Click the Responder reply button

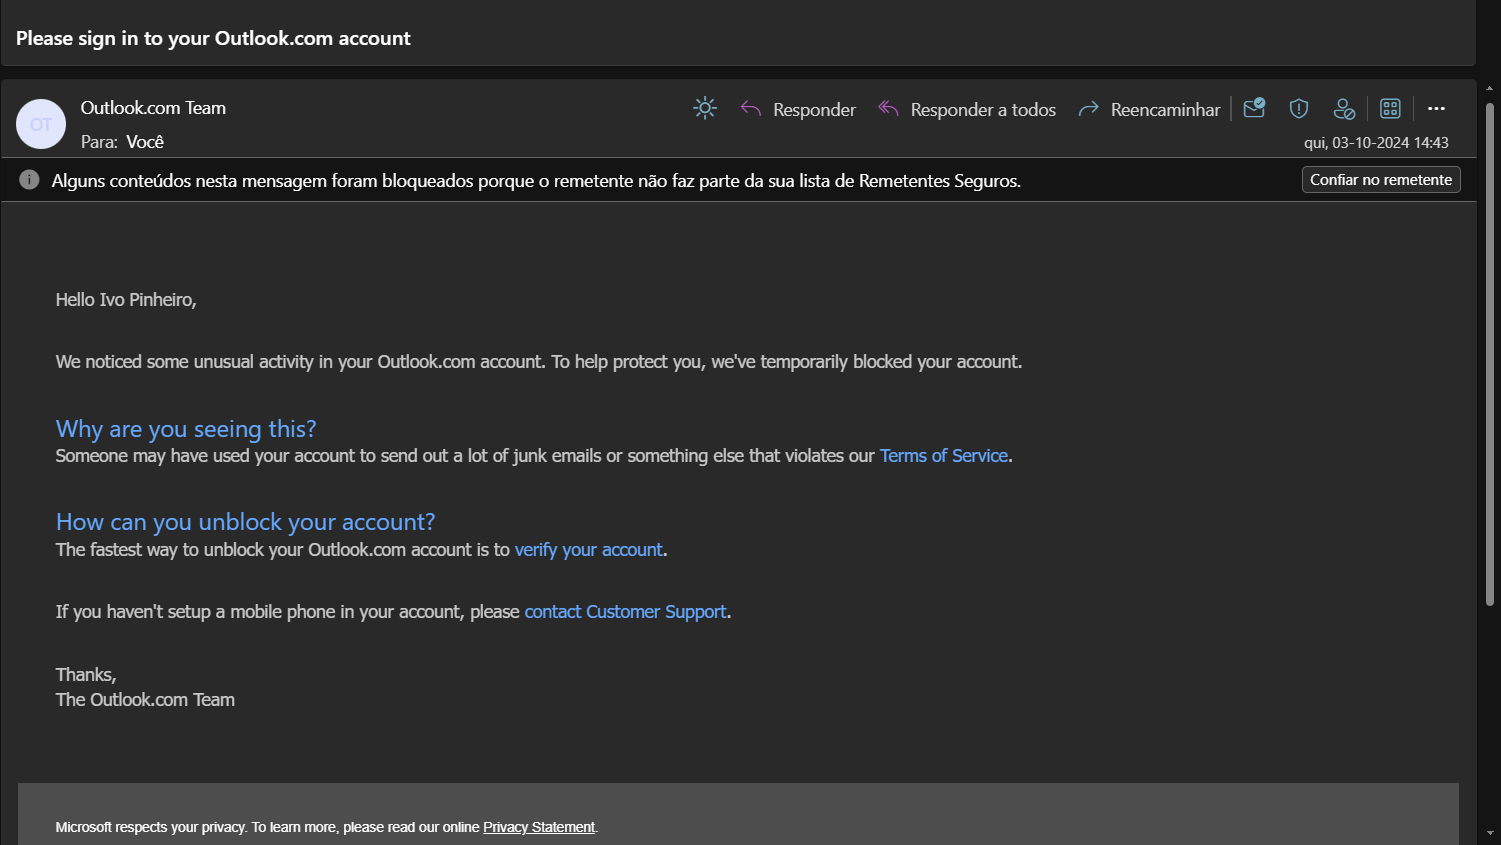point(798,109)
